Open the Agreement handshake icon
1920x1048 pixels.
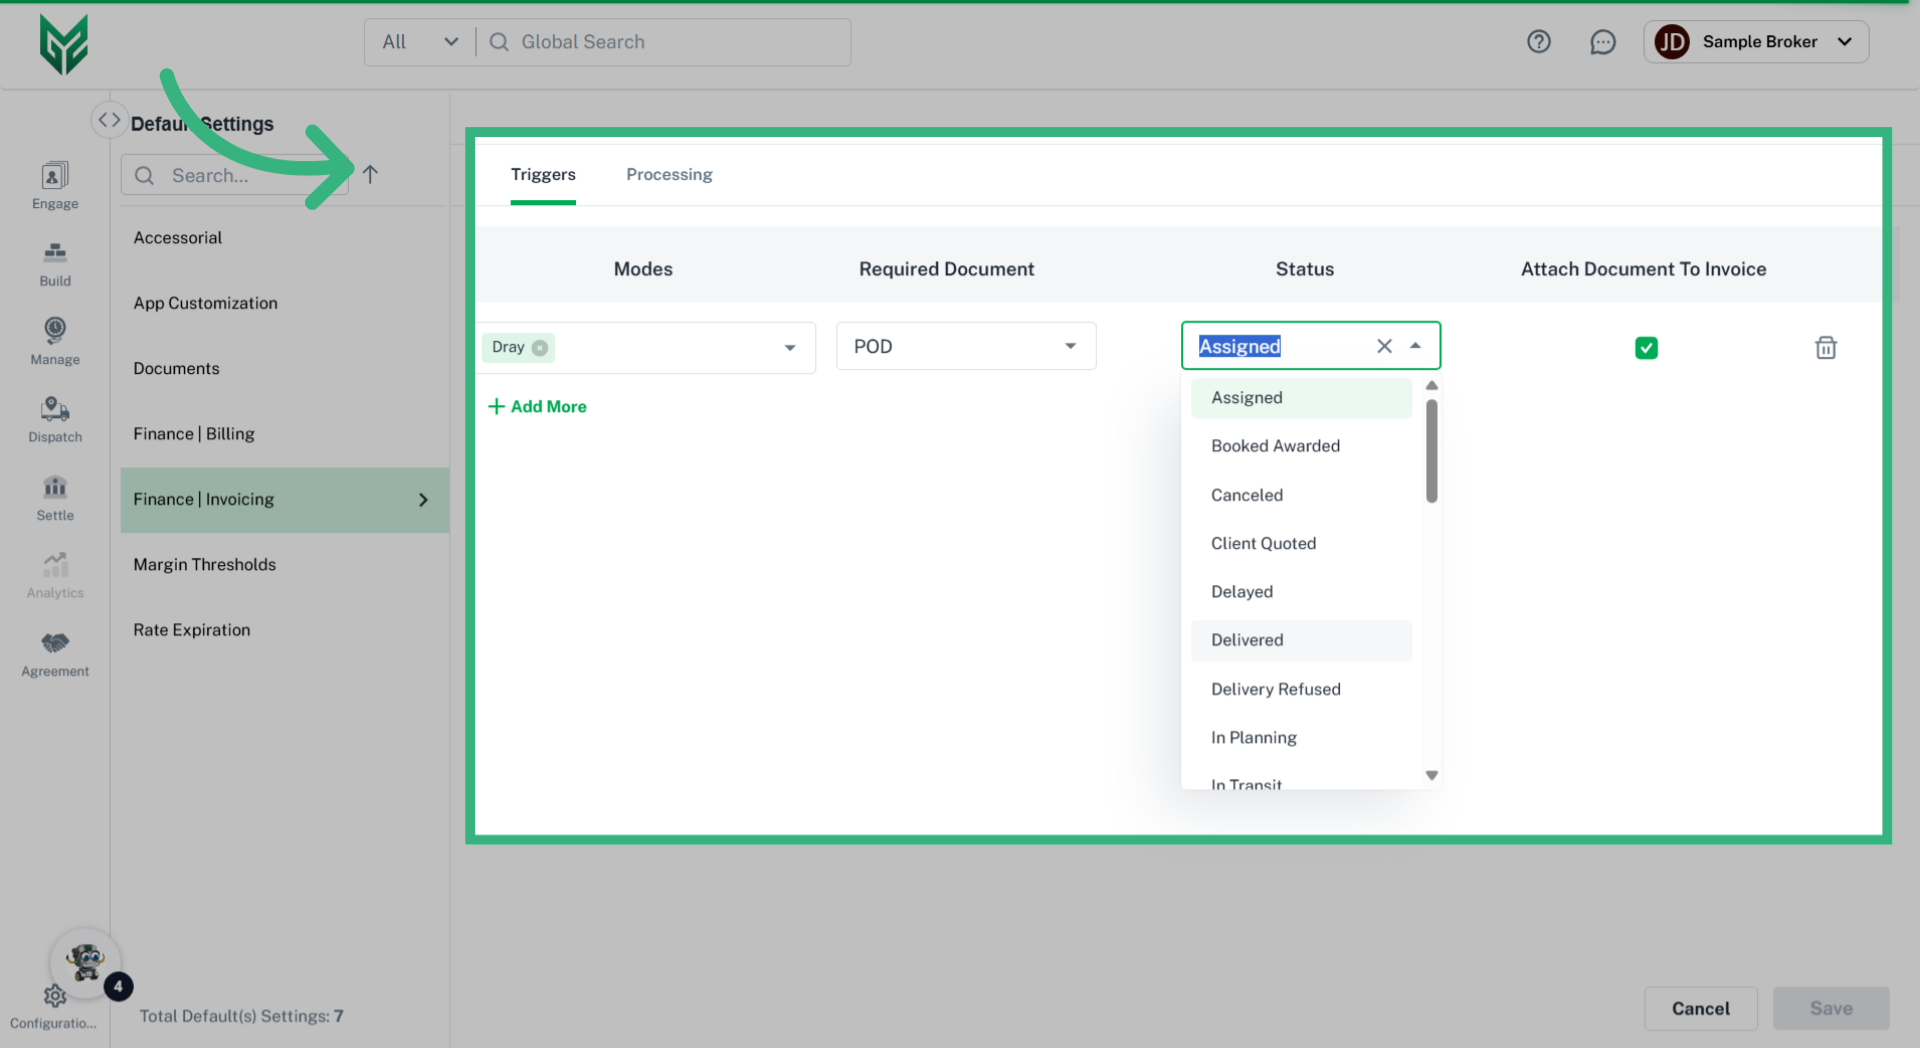pos(55,644)
